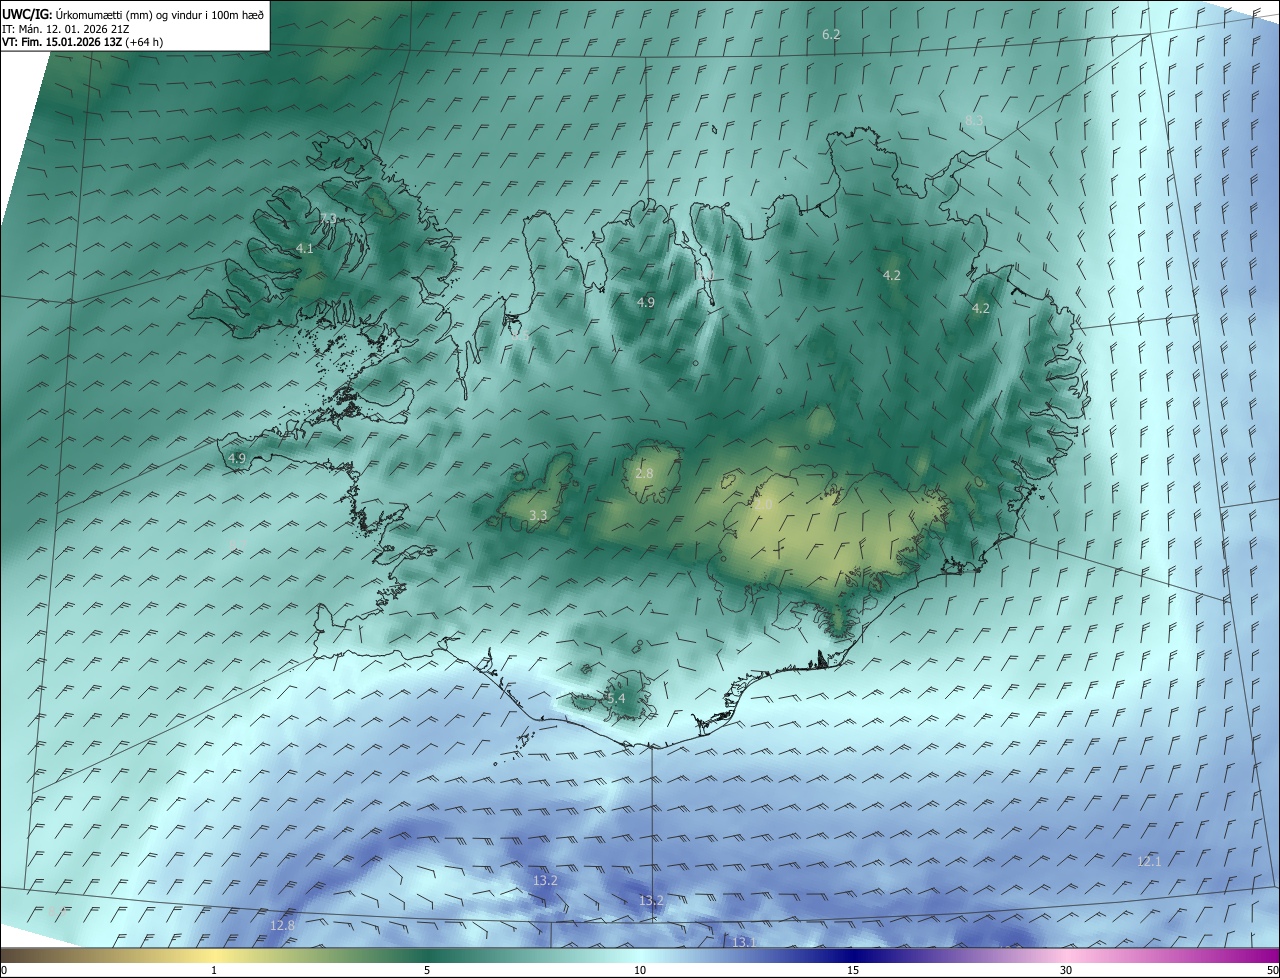This screenshot has height=978, width=1280.
Task: Click the "6.2" value label on the map
Action: tap(831, 35)
